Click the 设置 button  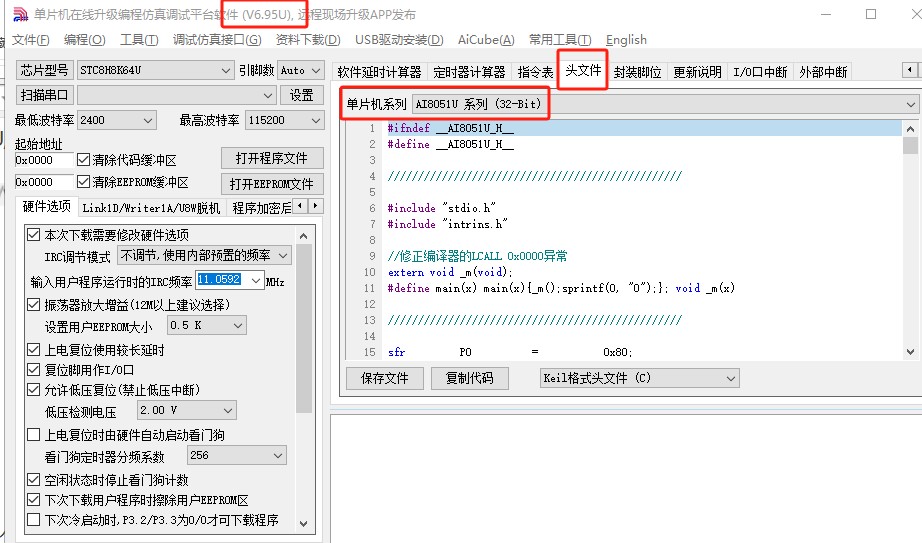[x=302, y=95]
